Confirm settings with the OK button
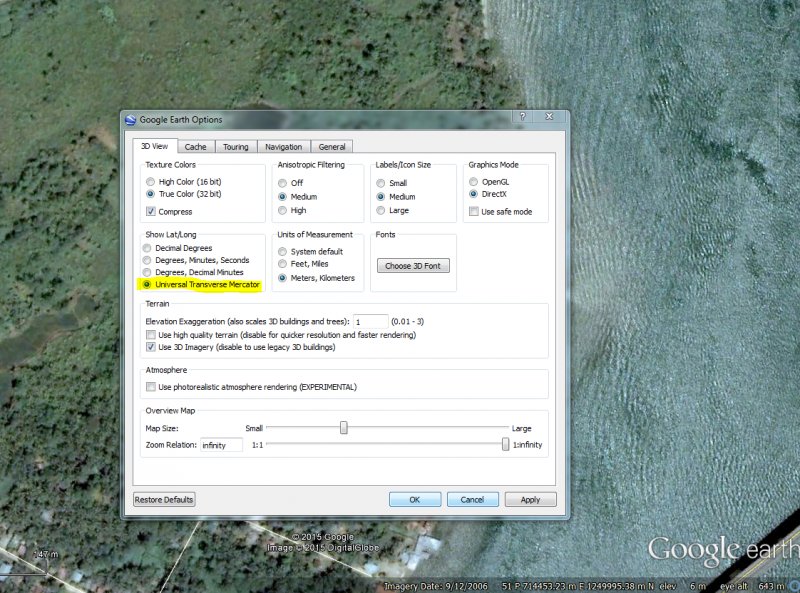Screen dimensions: 800x593 click(x=415, y=500)
